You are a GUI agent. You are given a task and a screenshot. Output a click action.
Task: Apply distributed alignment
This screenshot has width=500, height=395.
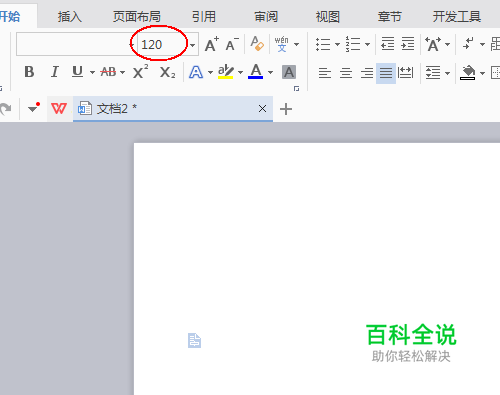tap(406, 72)
